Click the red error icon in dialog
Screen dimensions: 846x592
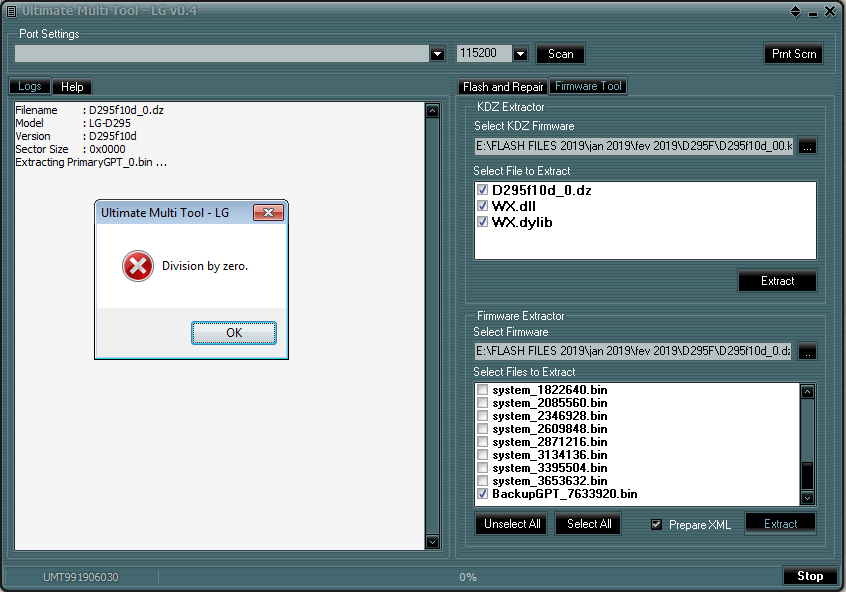pyautogui.click(x=138, y=266)
